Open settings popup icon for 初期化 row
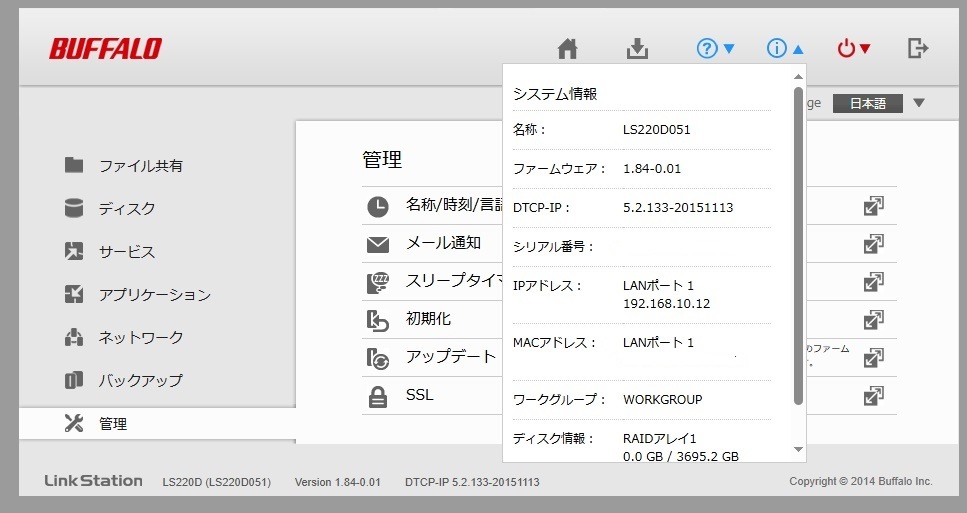Screen dimensions: 967x513 coord(874,320)
